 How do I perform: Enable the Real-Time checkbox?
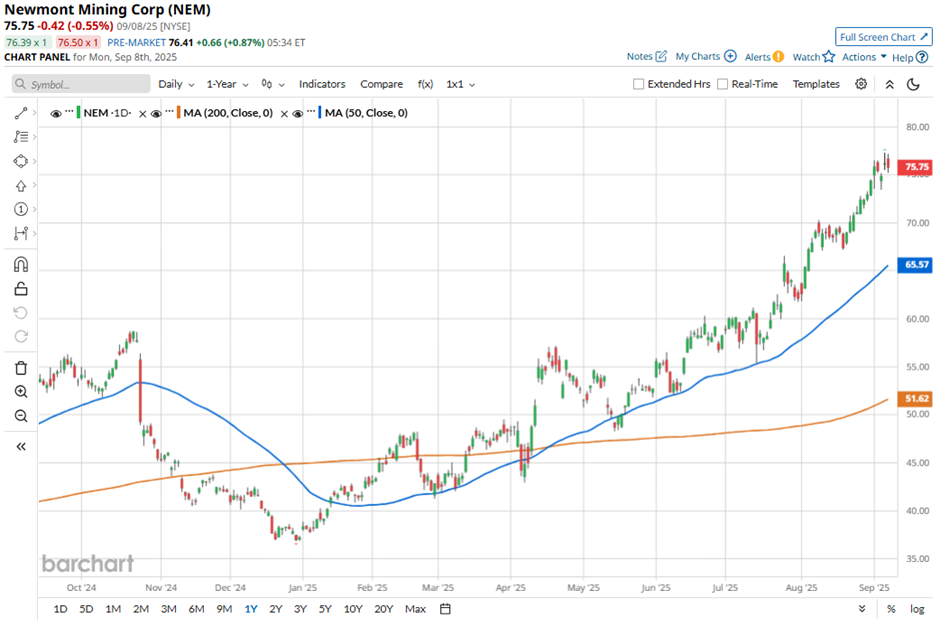(722, 84)
